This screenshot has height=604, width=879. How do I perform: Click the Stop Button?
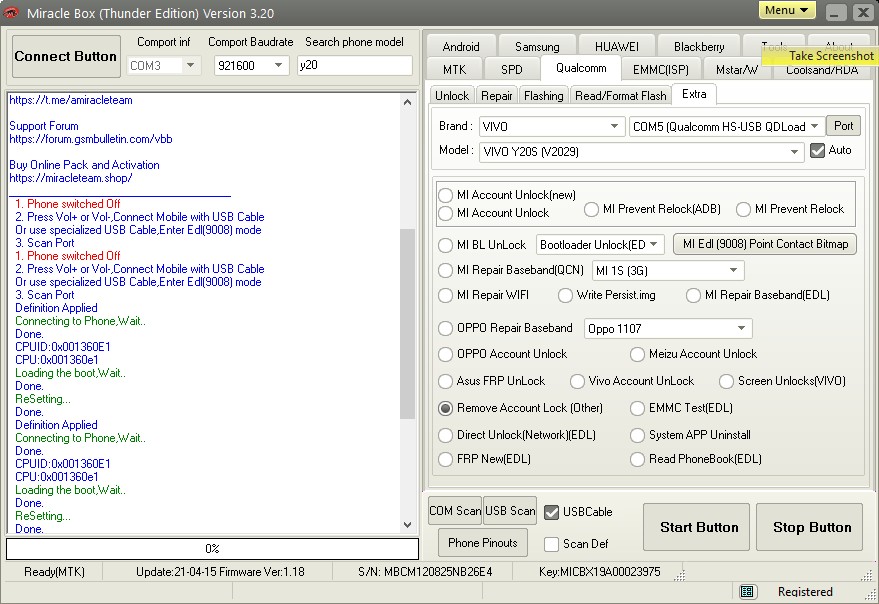tap(809, 527)
